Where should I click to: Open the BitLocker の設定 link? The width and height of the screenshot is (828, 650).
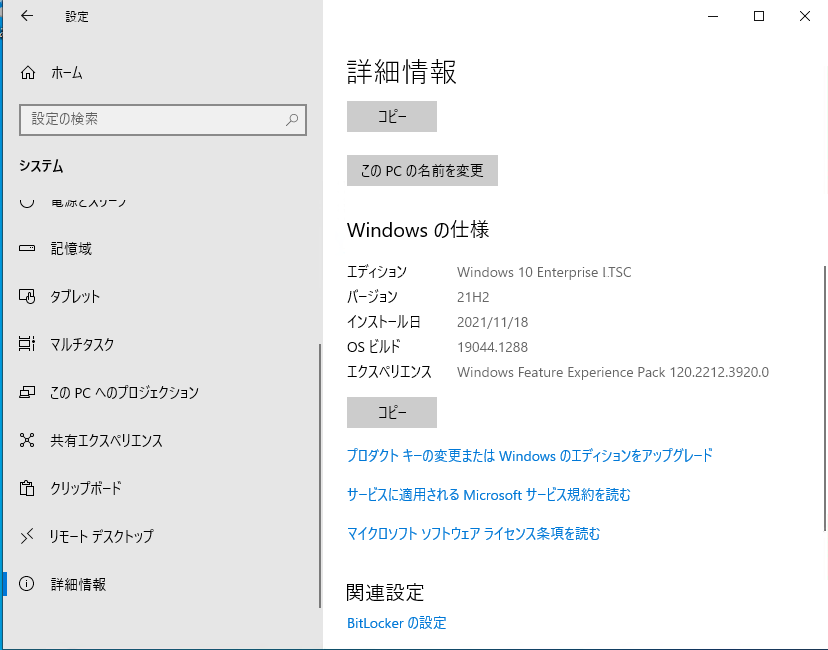click(x=397, y=623)
